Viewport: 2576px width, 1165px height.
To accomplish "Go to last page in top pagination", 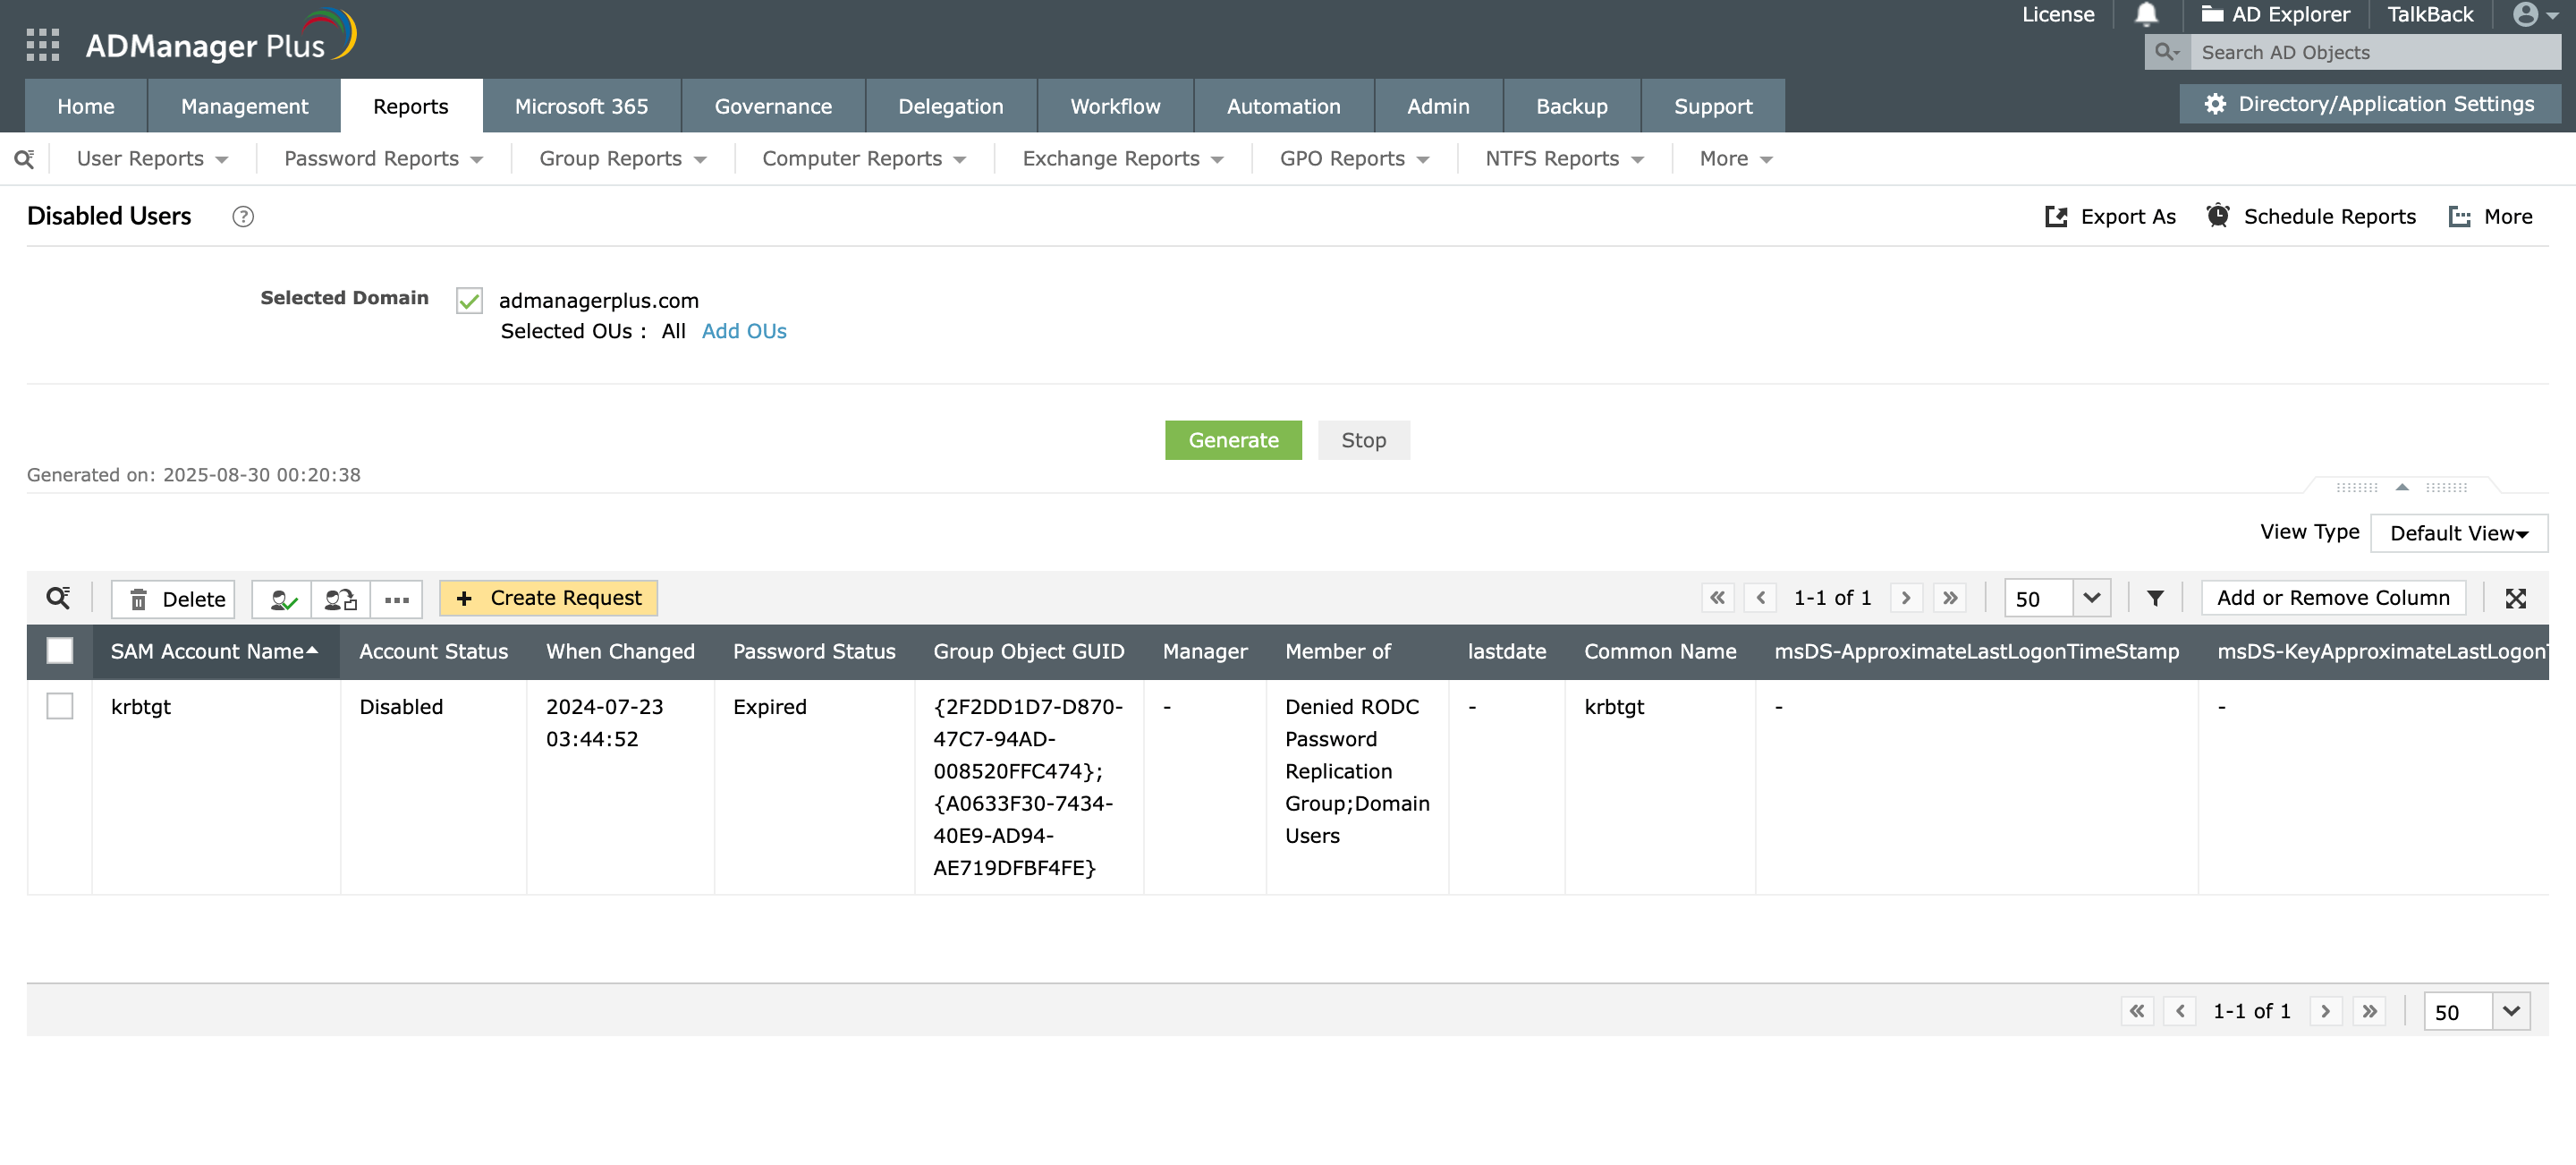I will tap(1950, 598).
